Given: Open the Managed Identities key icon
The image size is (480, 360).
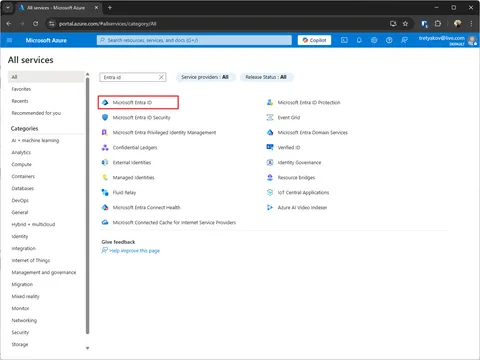Looking at the screenshot, I should (105, 177).
